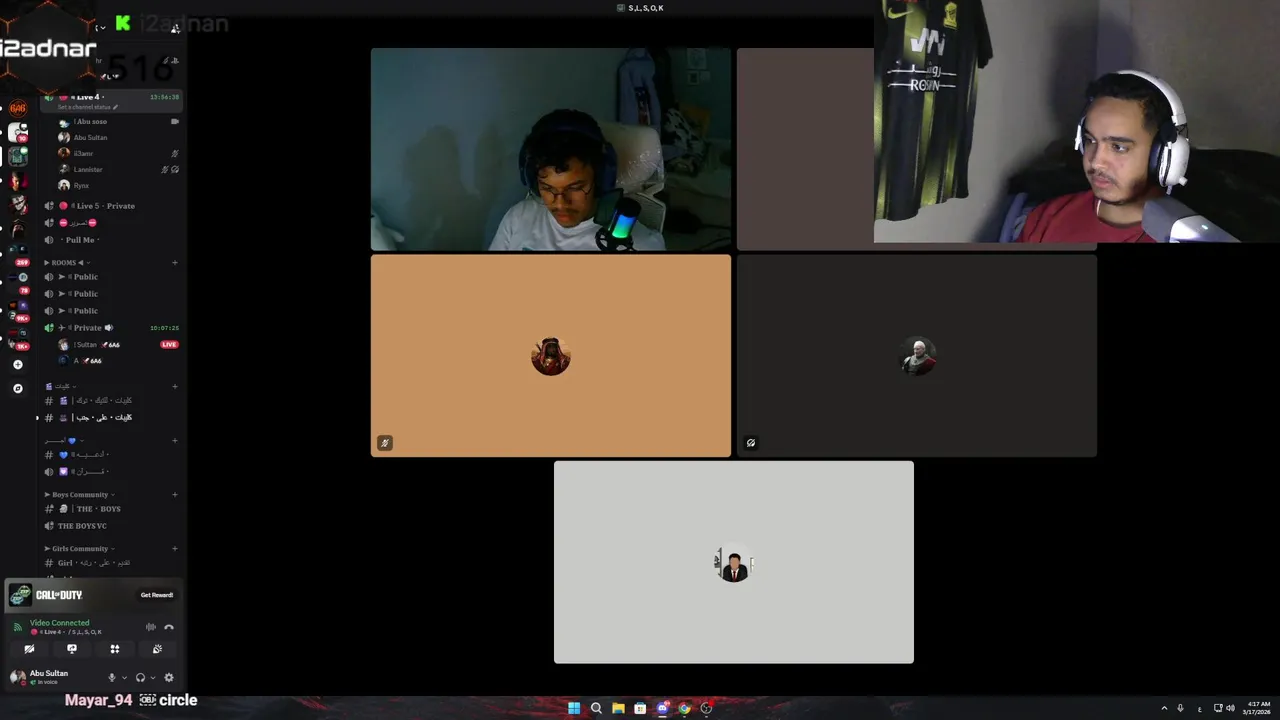
Task: Open Microsoft Store taskbar icon
Action: pos(640,708)
